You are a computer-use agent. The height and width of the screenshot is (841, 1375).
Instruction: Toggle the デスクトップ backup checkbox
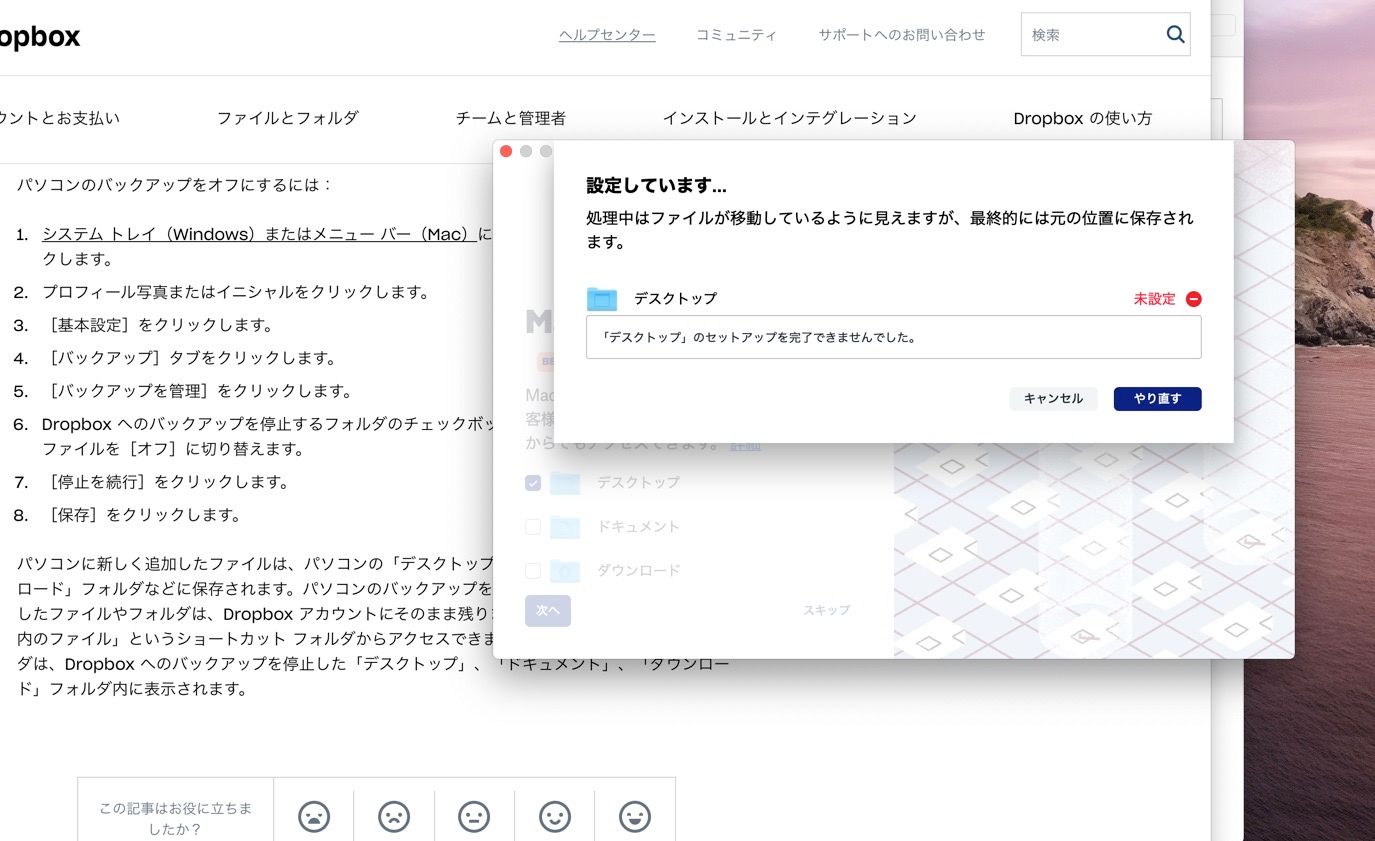pos(533,483)
